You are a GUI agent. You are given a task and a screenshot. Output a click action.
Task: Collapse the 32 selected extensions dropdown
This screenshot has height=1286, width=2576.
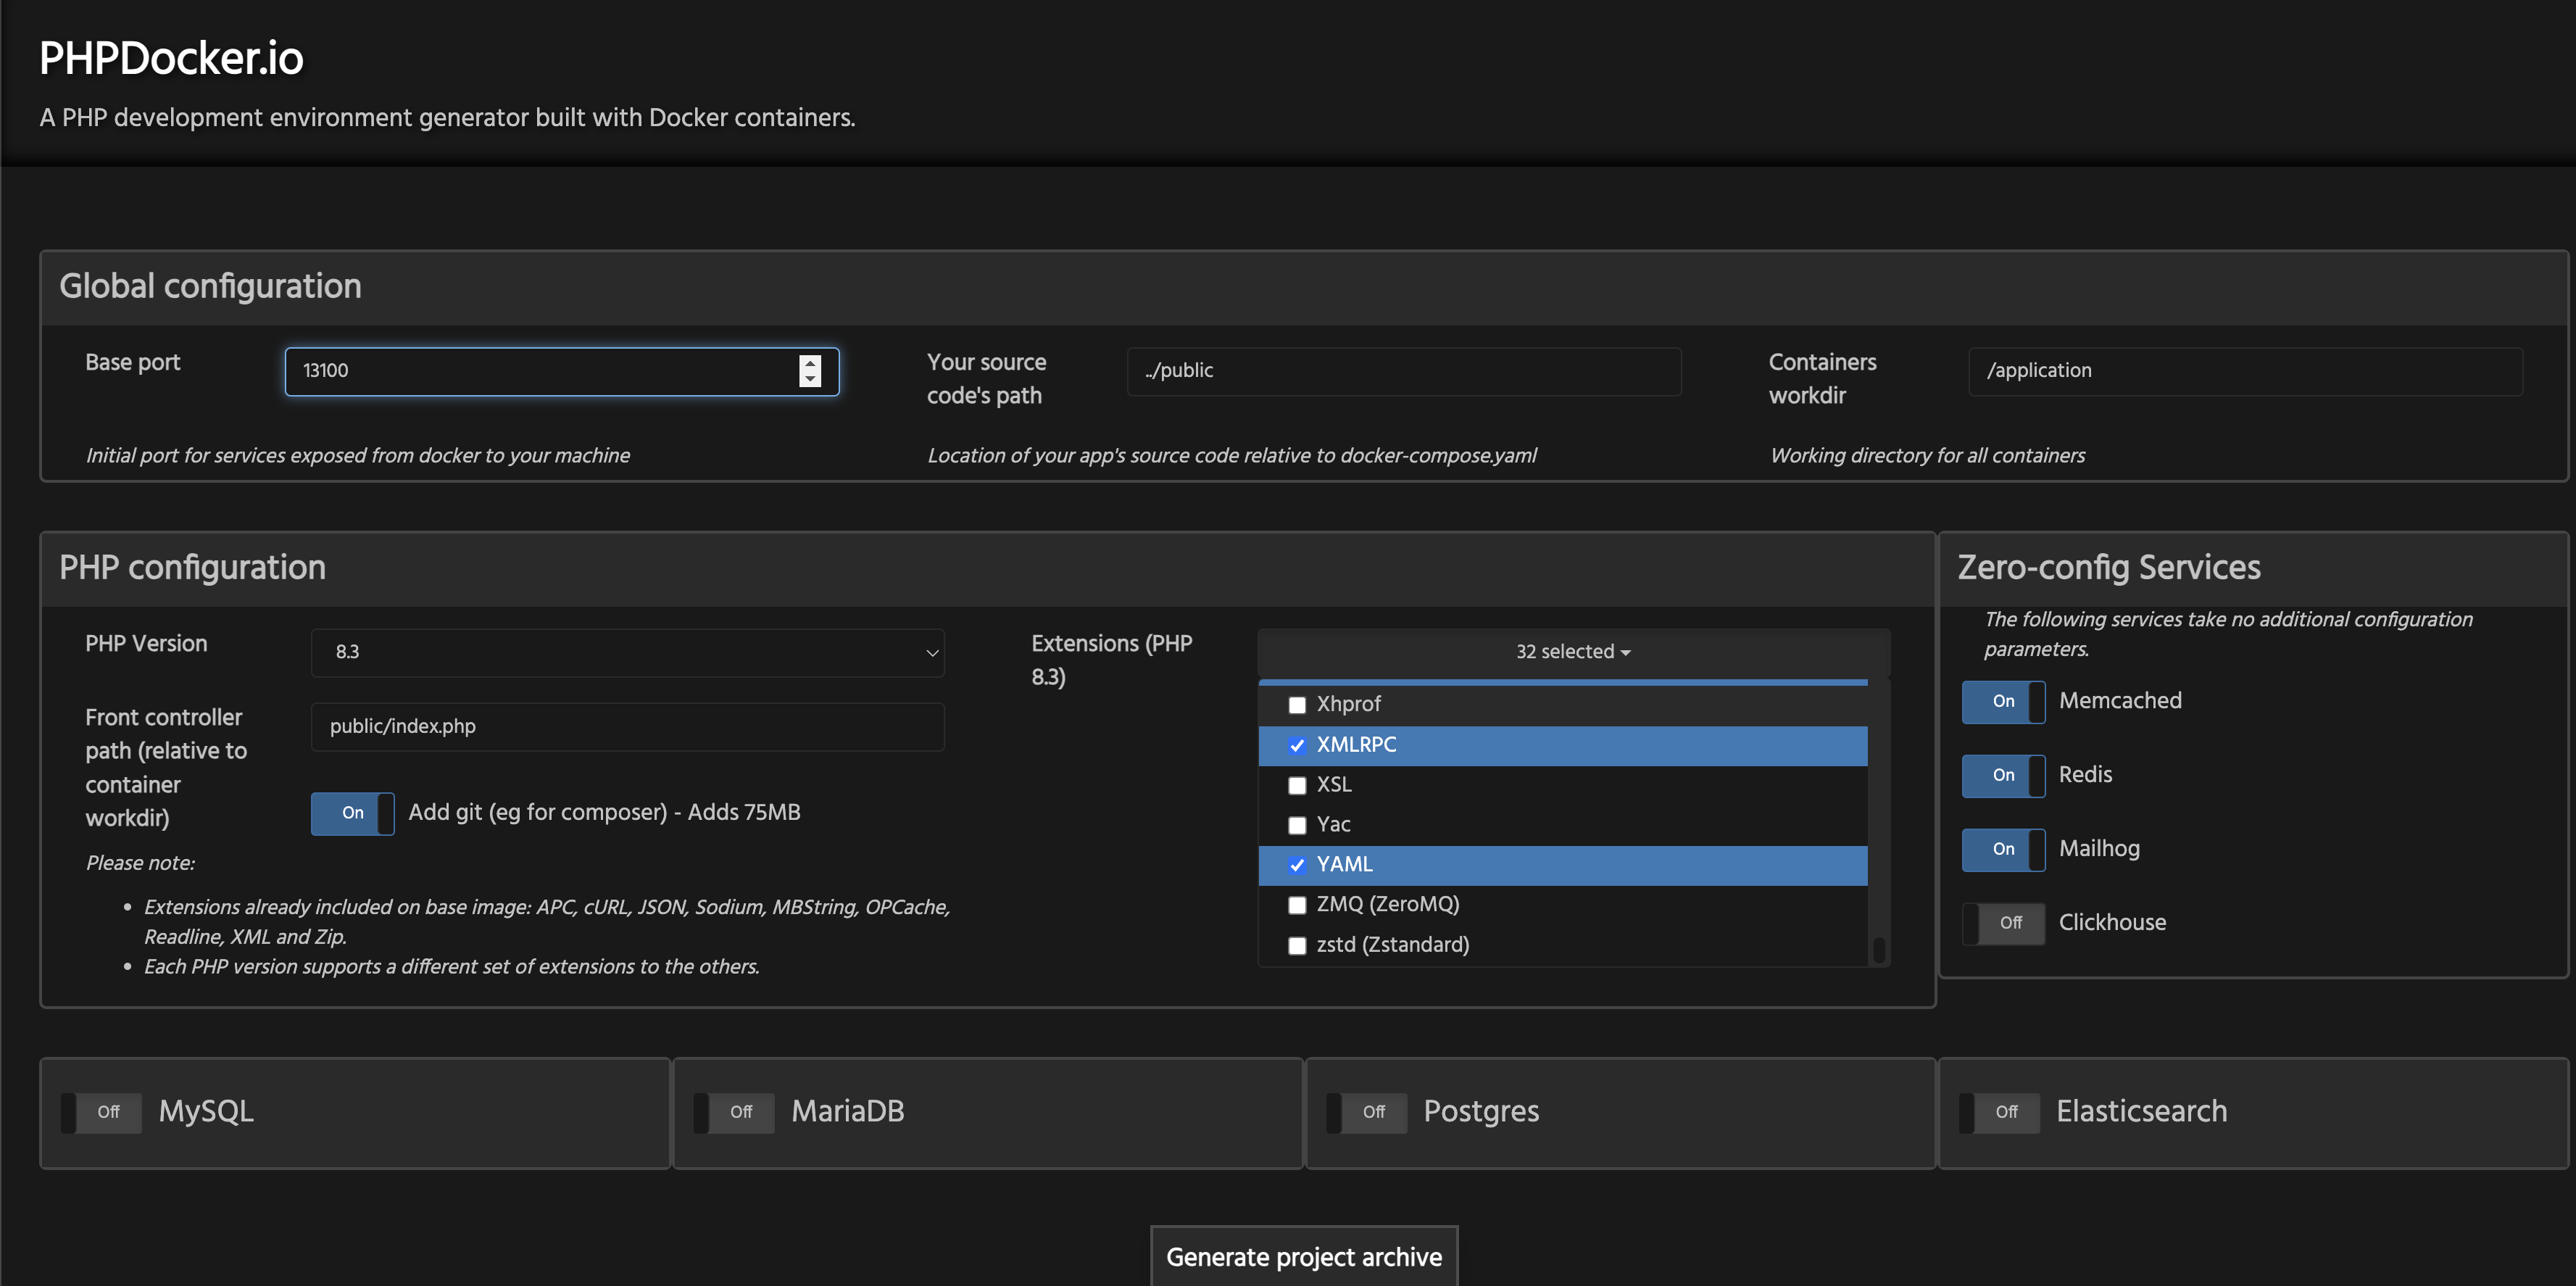click(1572, 652)
